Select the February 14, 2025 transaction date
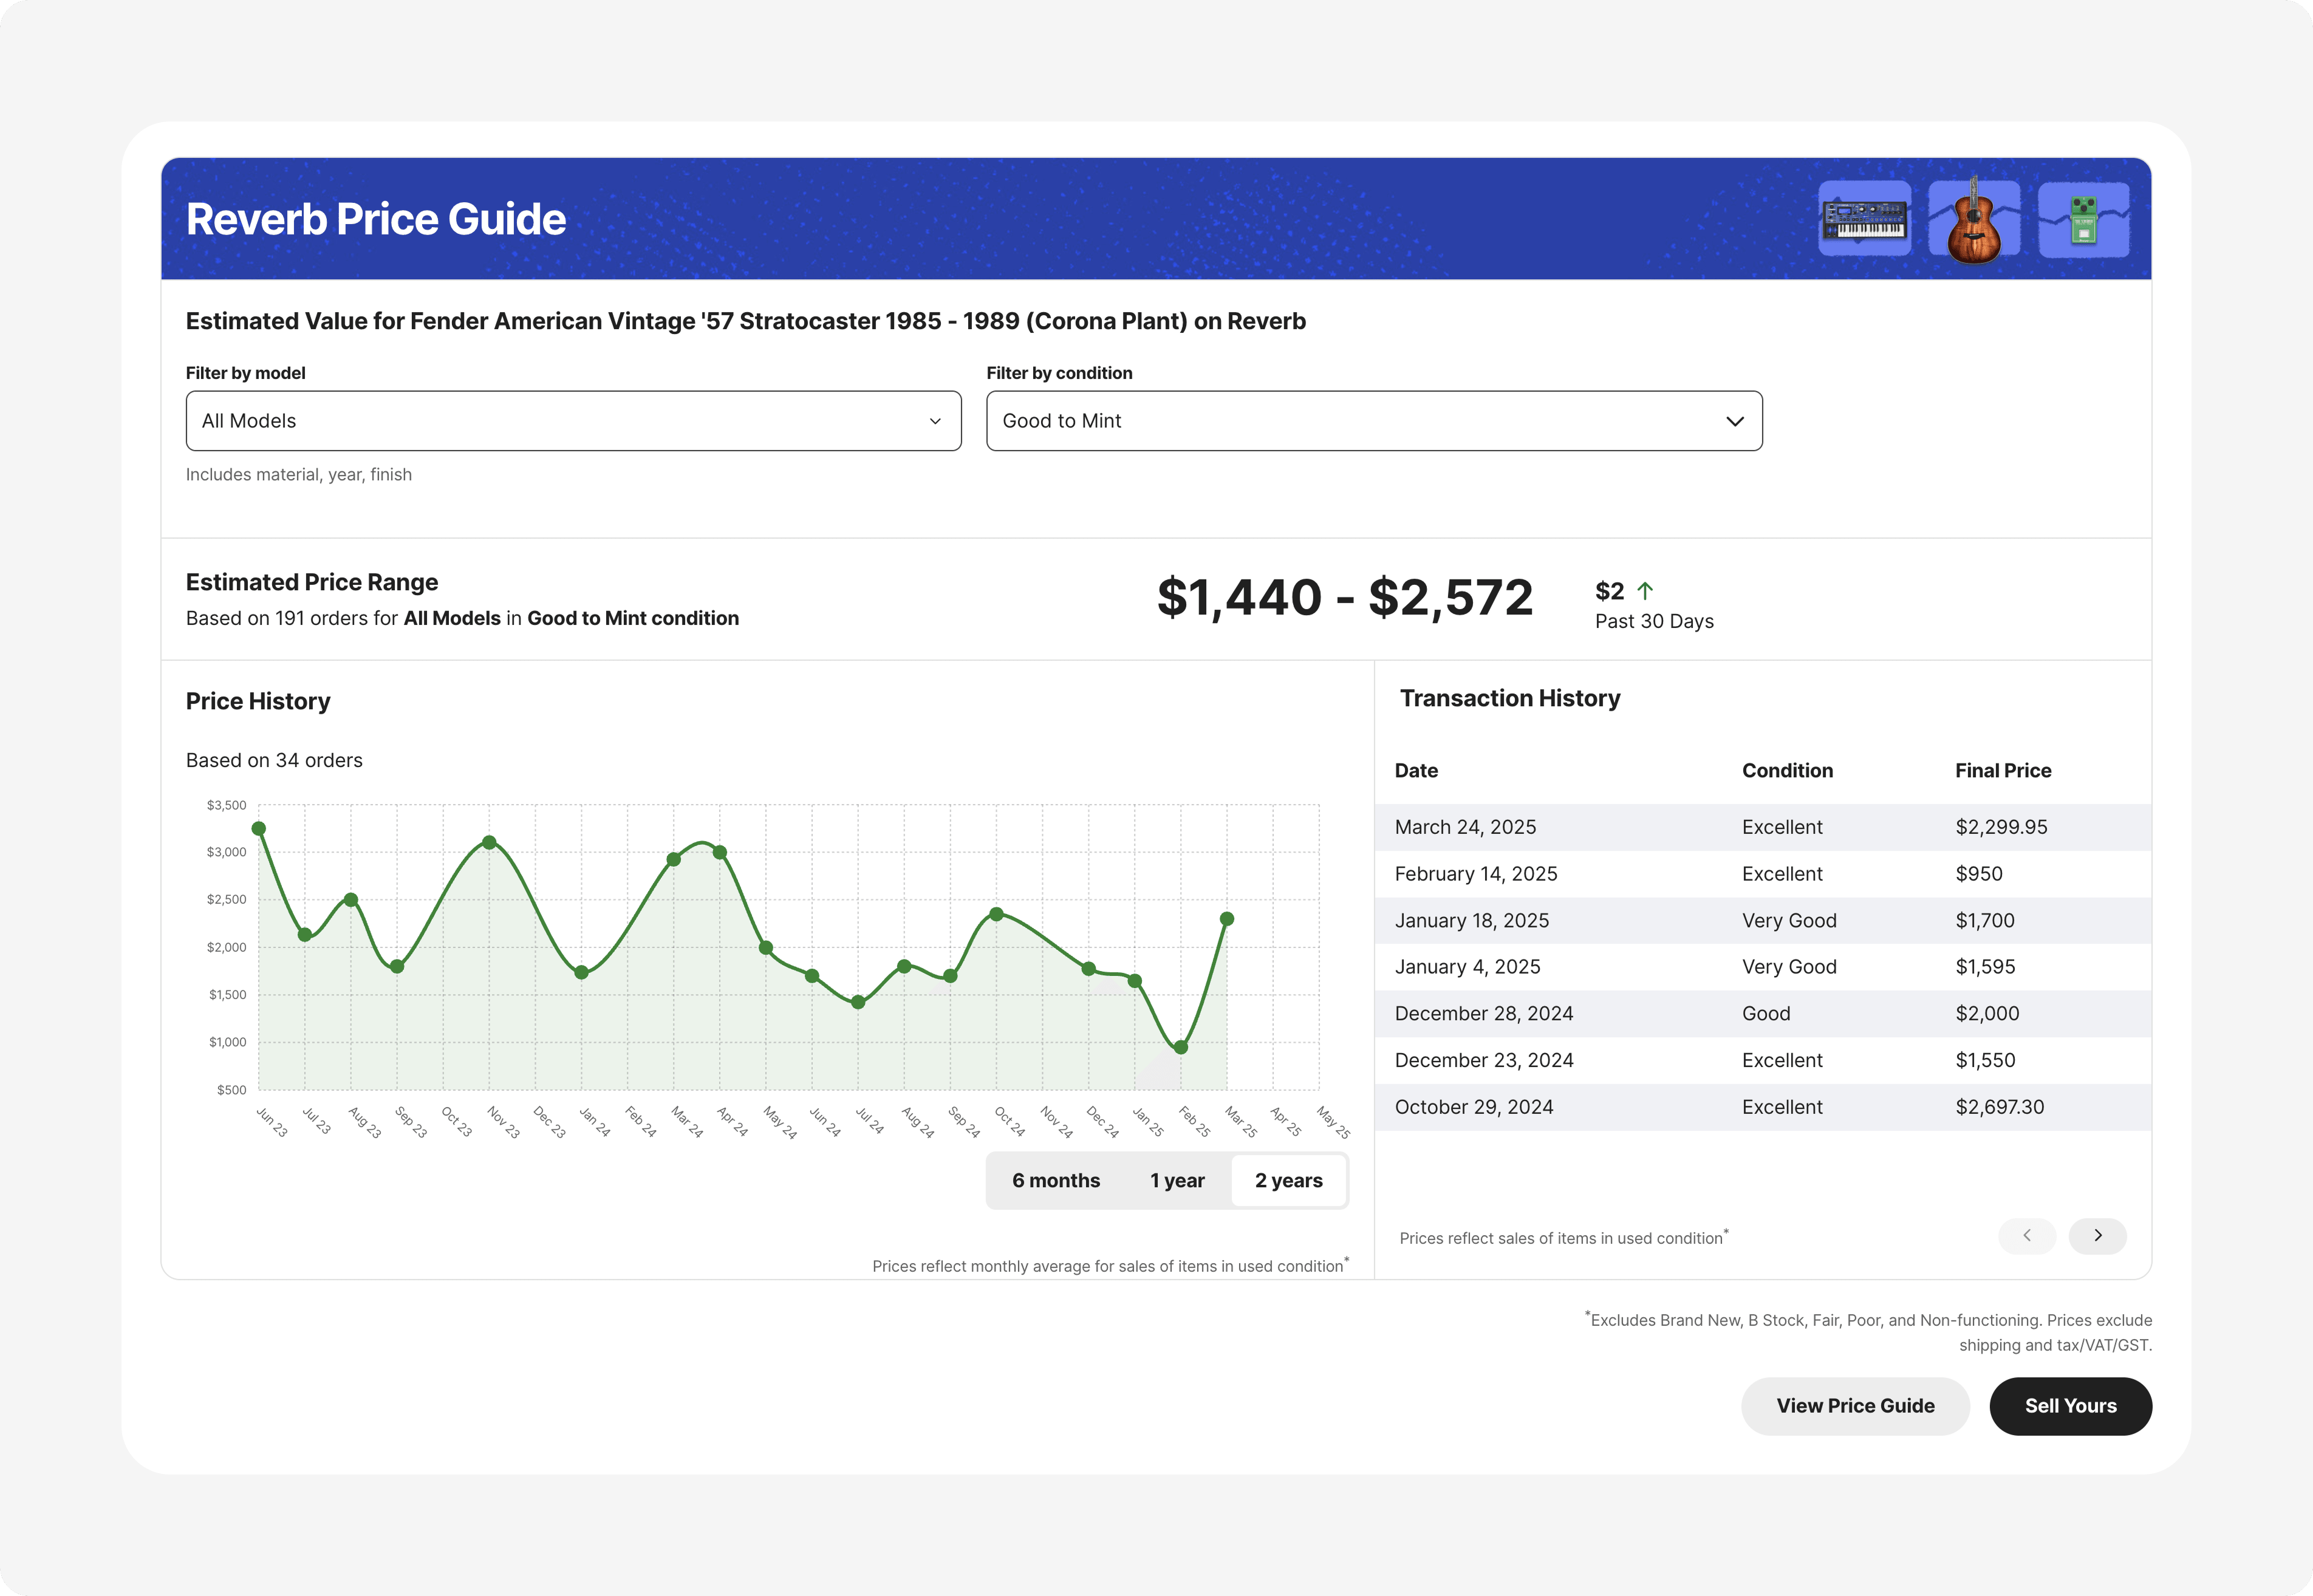Image resolution: width=2313 pixels, height=1596 pixels. (x=1475, y=874)
